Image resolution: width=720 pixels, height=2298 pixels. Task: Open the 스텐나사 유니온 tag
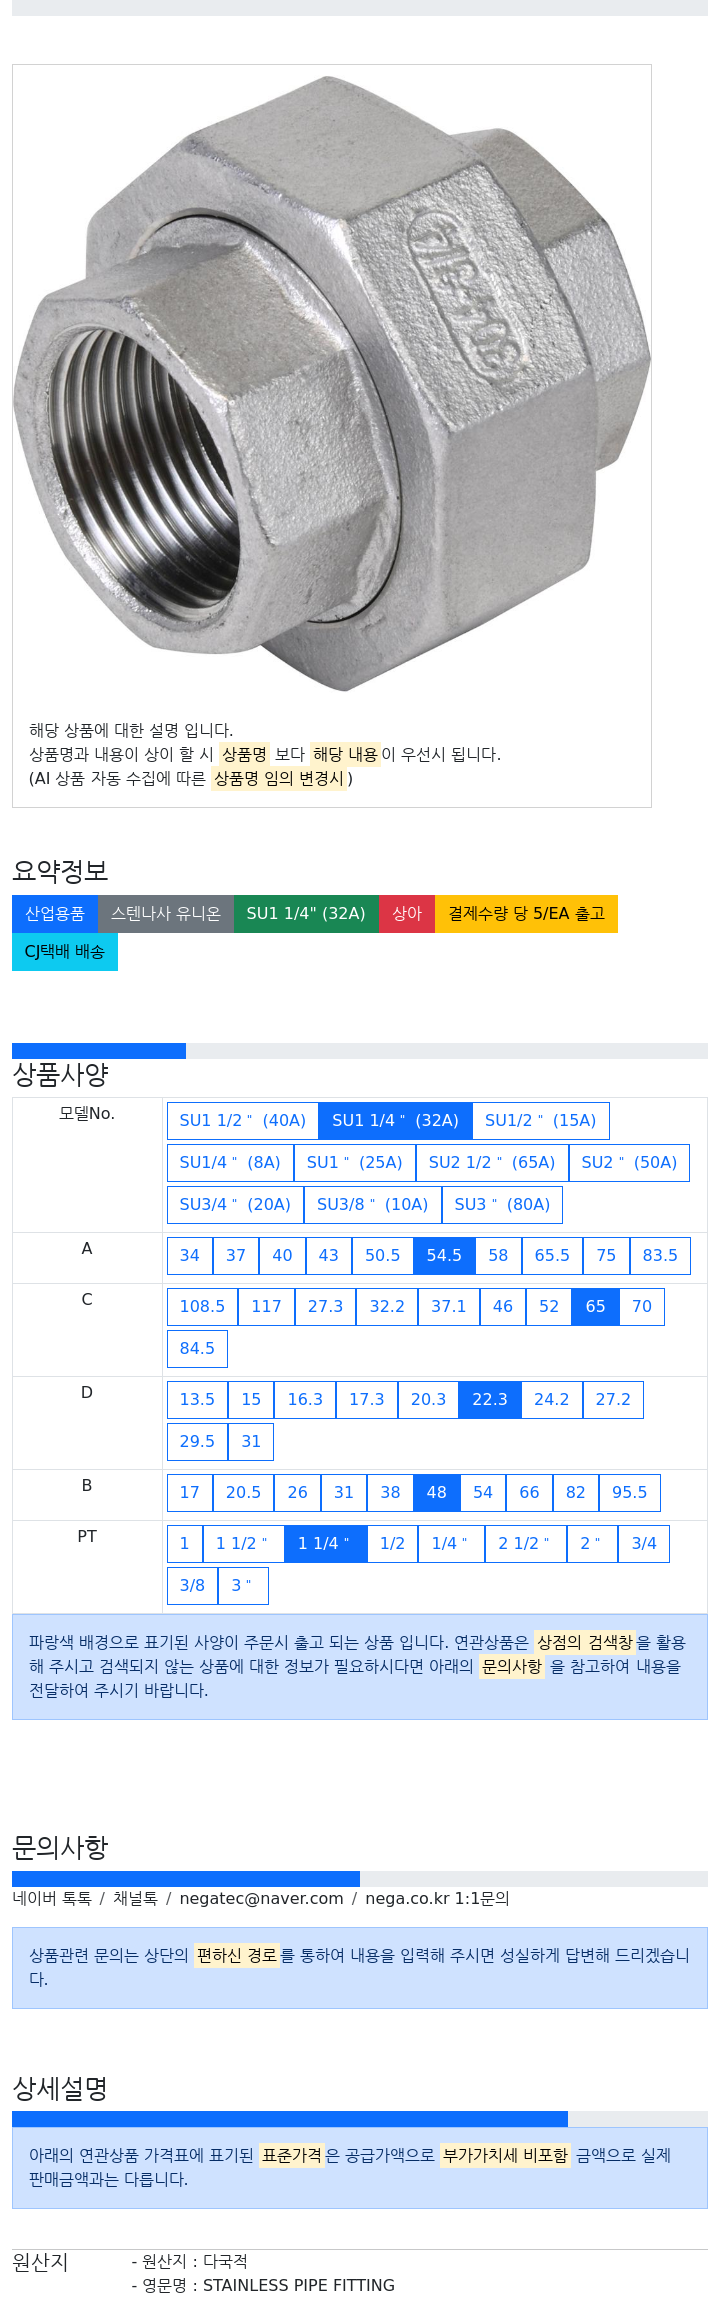coord(166,913)
